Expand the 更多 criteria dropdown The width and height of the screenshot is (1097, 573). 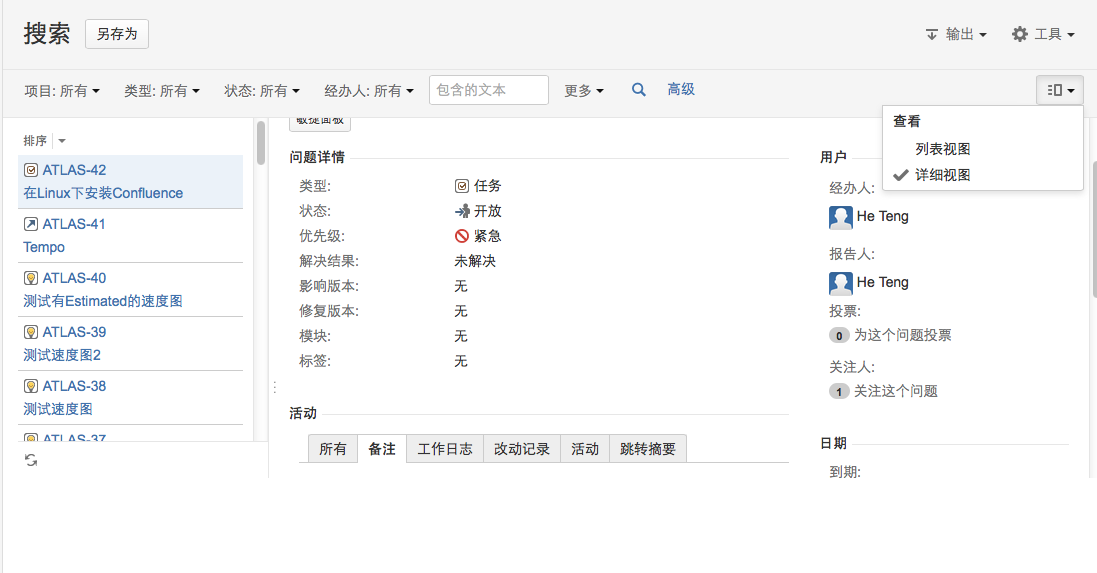(584, 91)
